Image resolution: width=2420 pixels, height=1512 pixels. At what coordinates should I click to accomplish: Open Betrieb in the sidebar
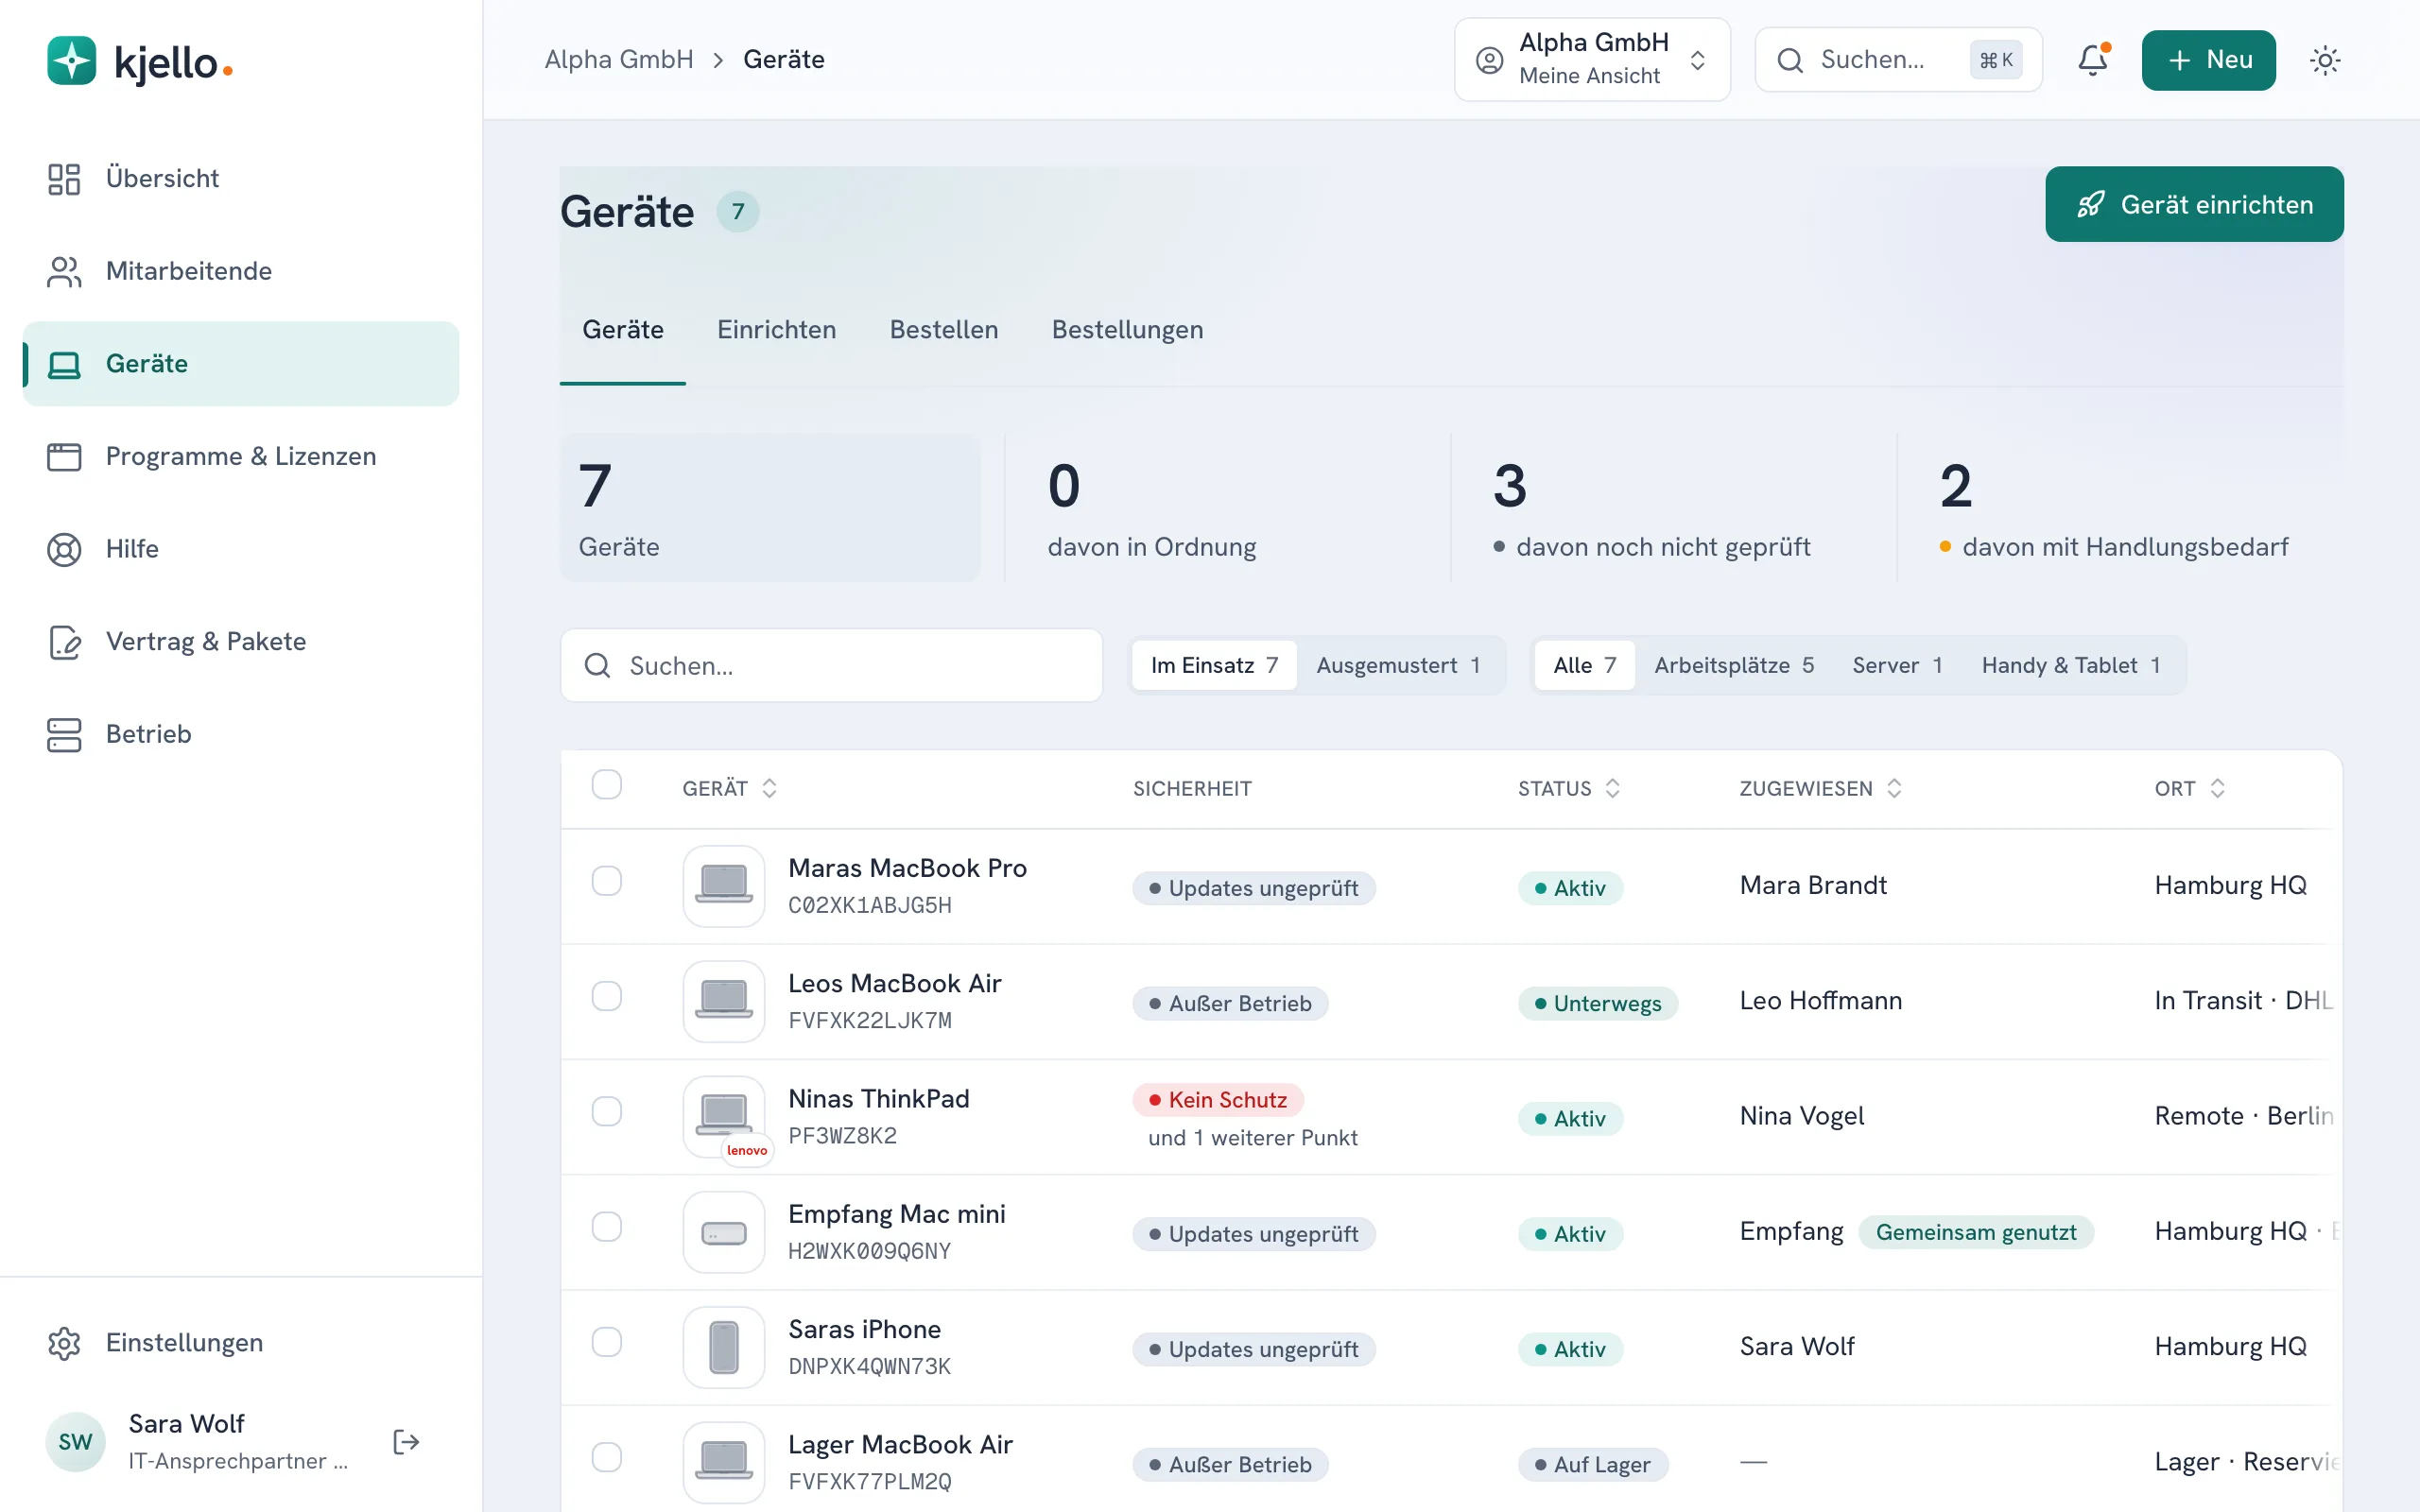click(240, 734)
